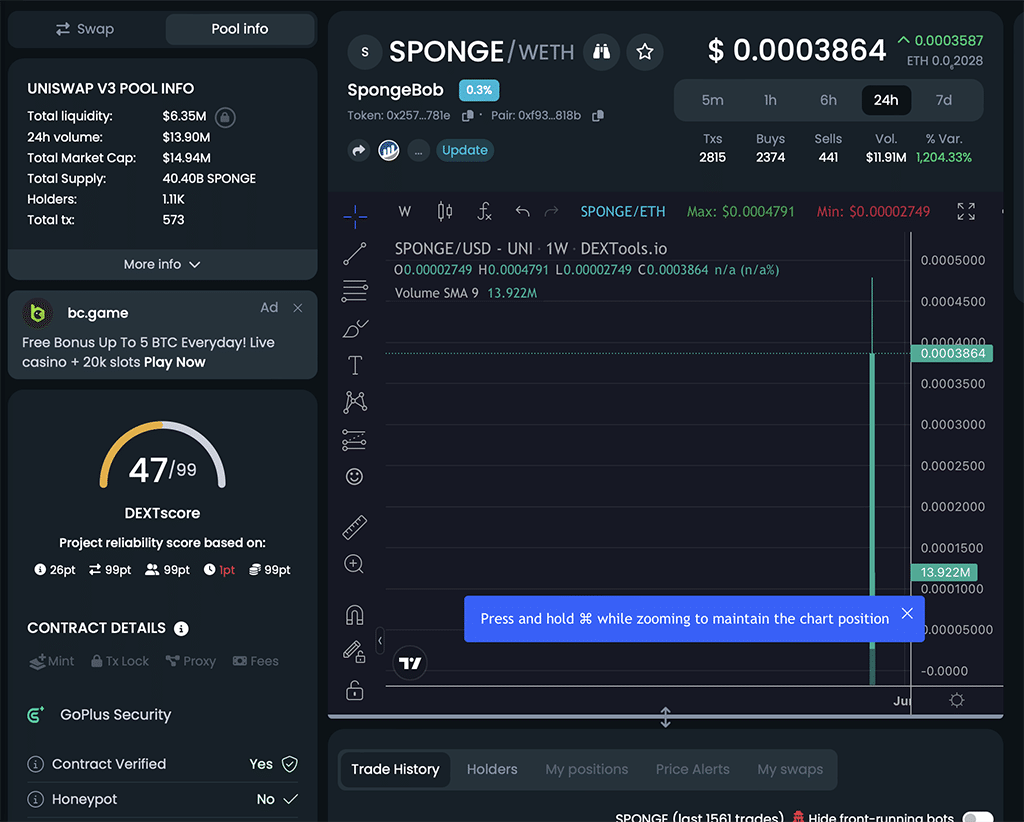Select the 7d stats interval
1024x822 pixels.
[944, 100]
